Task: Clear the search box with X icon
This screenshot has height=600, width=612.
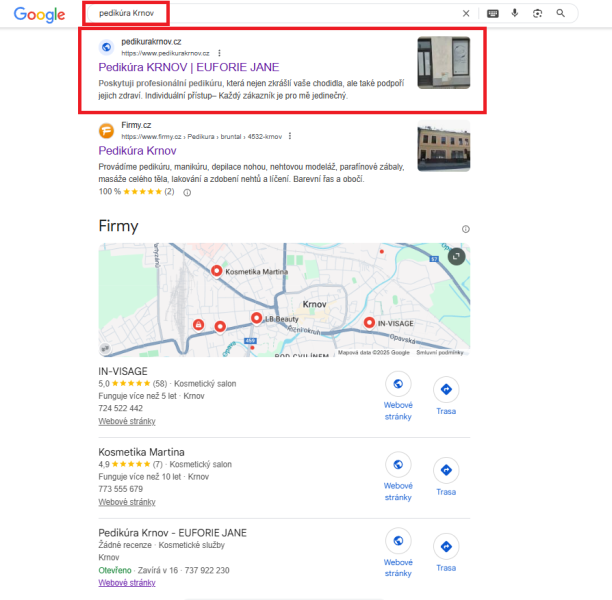Action: (466, 14)
